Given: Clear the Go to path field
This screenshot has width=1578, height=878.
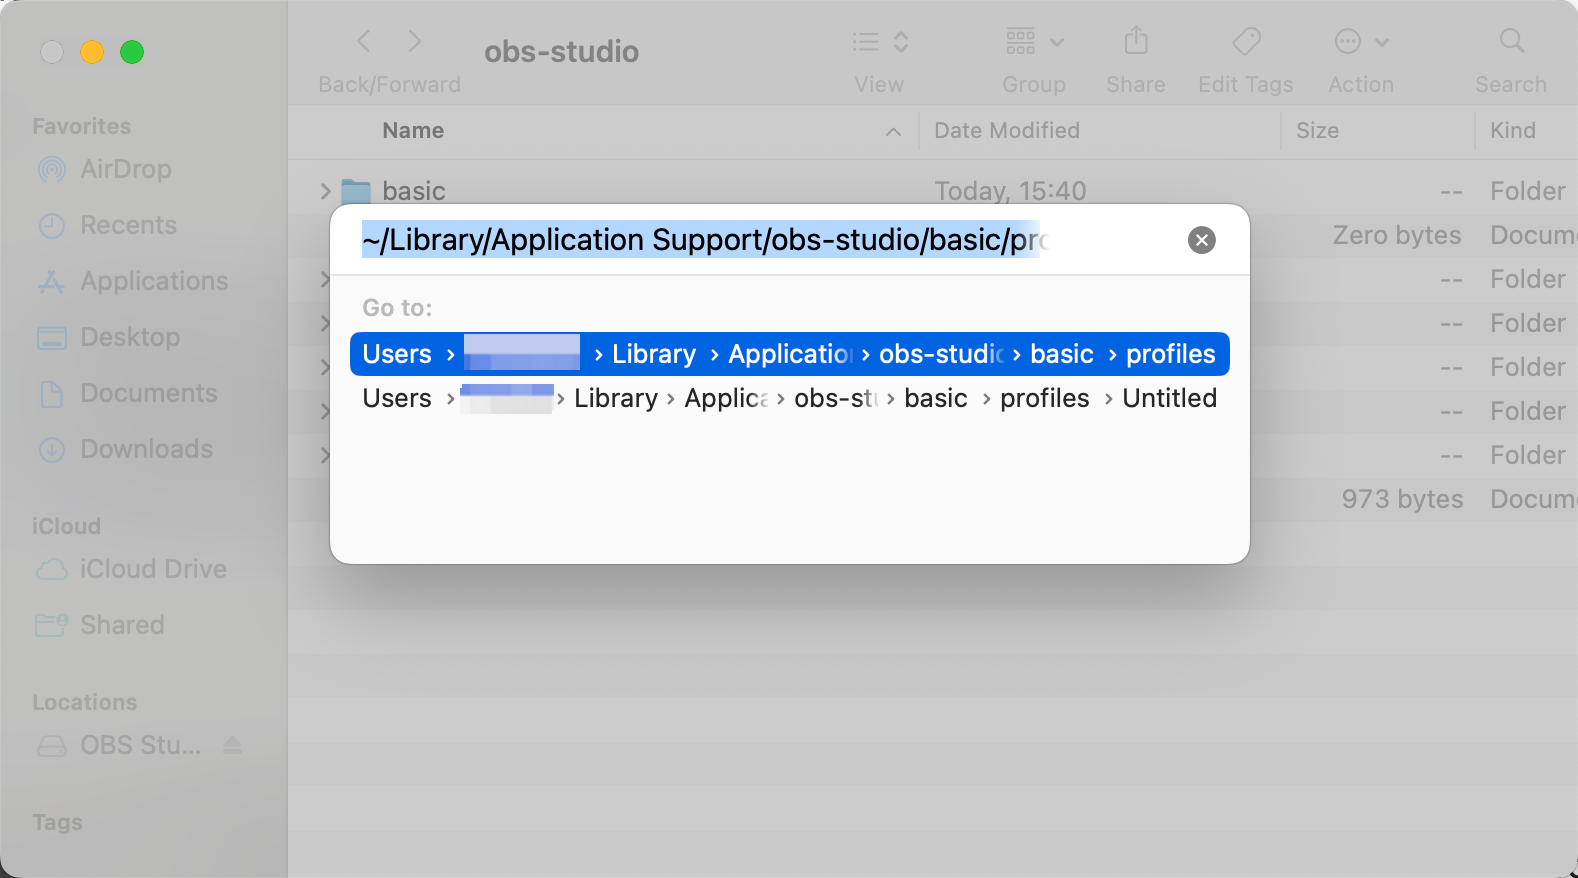Looking at the screenshot, I should (x=1201, y=240).
